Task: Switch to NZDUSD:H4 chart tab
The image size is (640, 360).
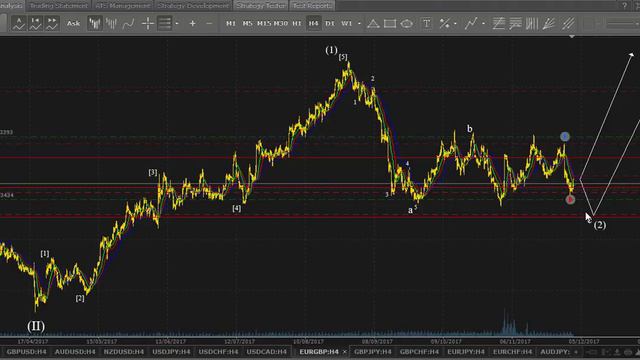Action: (124, 351)
